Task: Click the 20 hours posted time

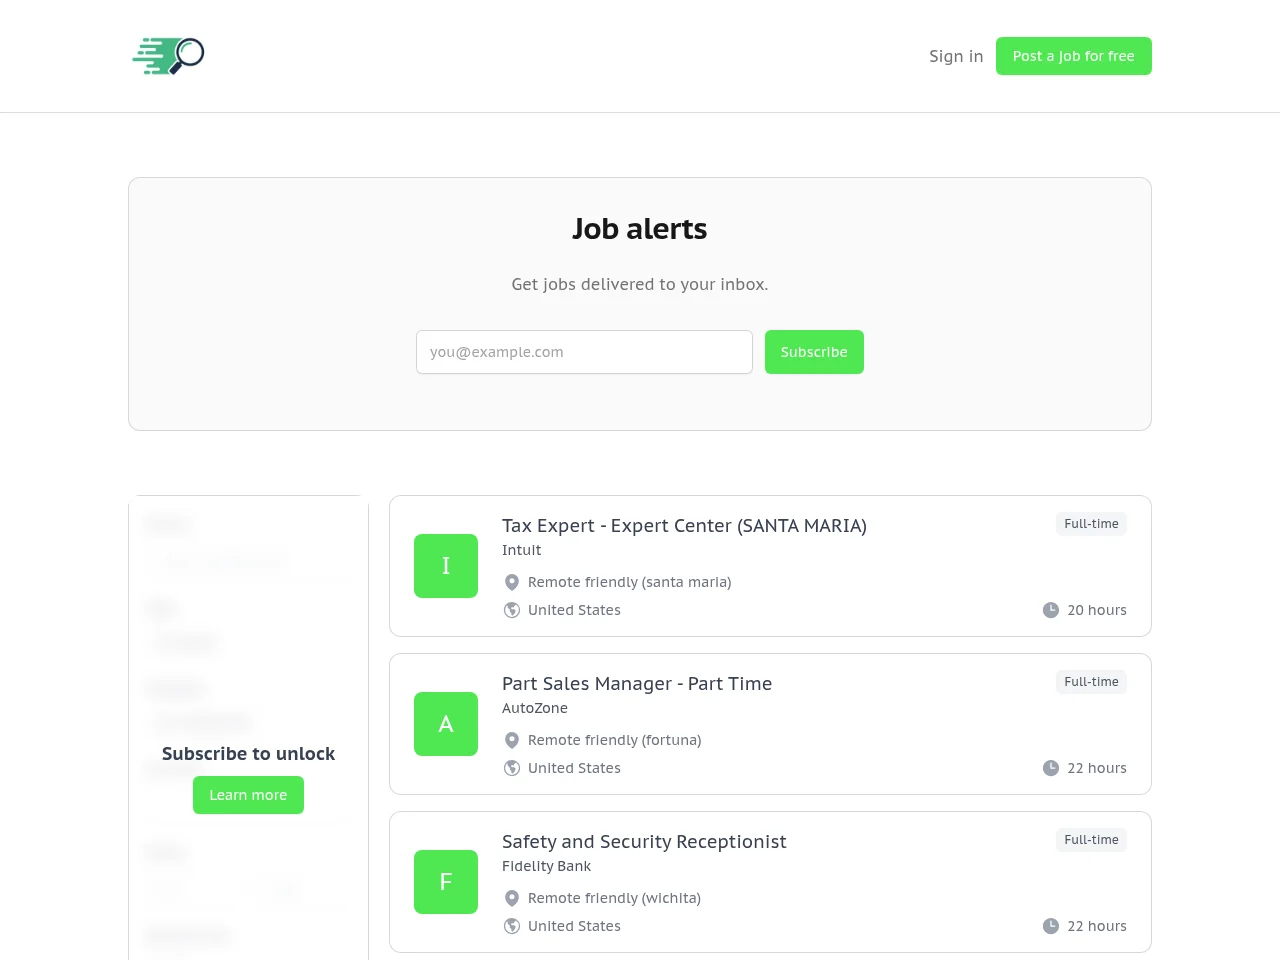Action: pyautogui.click(x=1097, y=610)
